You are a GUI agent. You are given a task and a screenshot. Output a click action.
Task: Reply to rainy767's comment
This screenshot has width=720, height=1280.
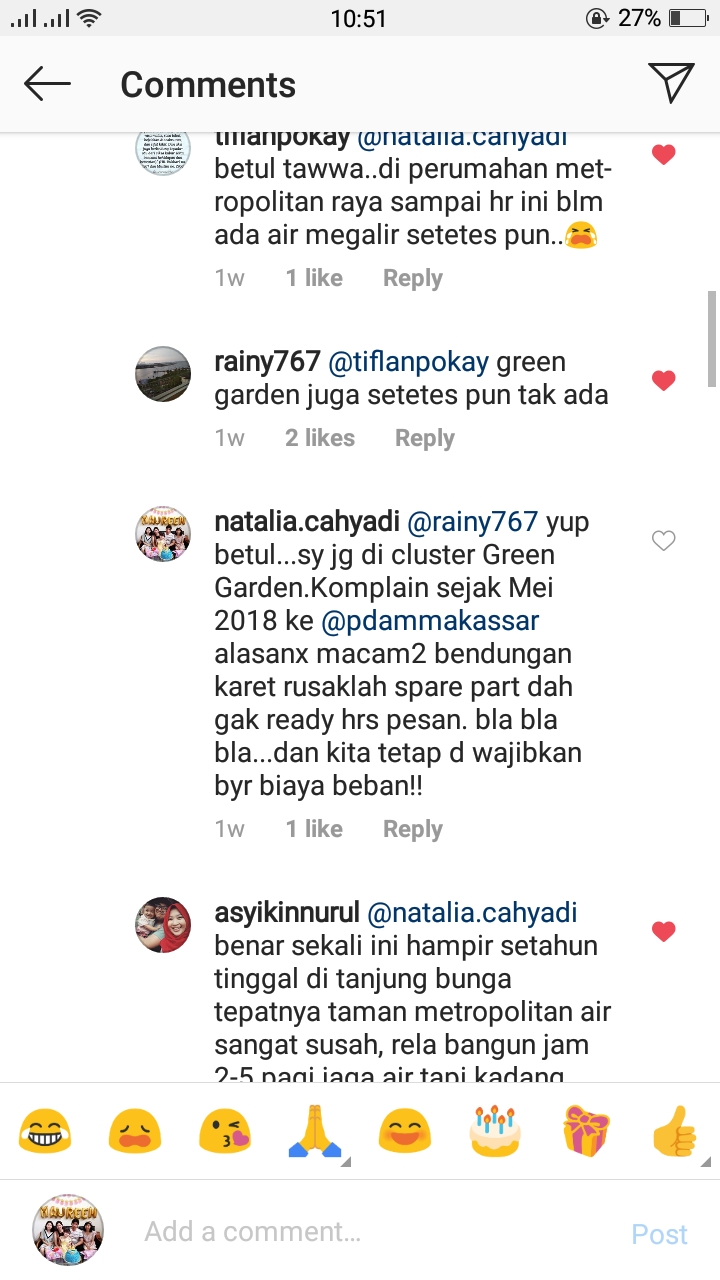coord(425,438)
